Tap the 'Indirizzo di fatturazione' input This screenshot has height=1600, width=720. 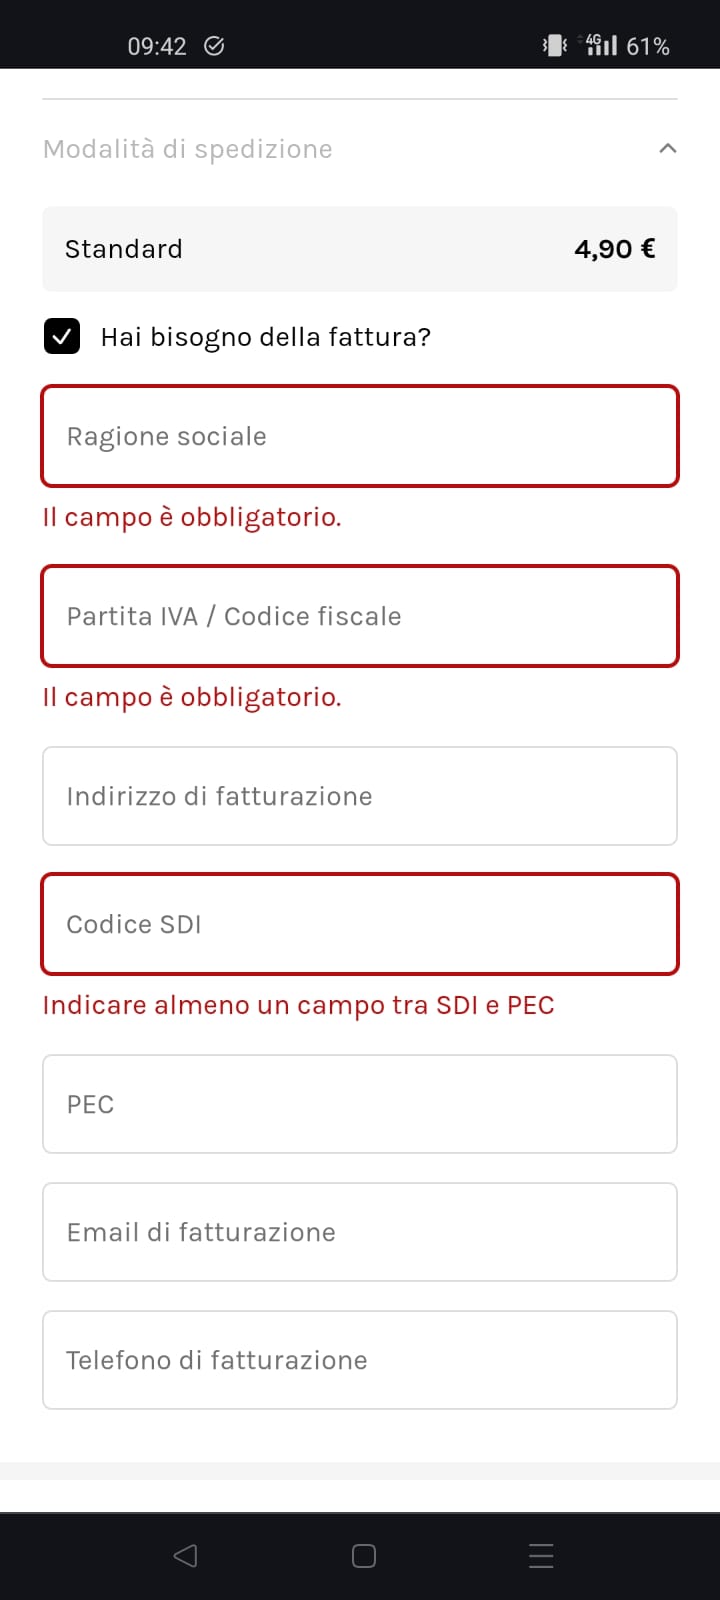click(x=360, y=796)
